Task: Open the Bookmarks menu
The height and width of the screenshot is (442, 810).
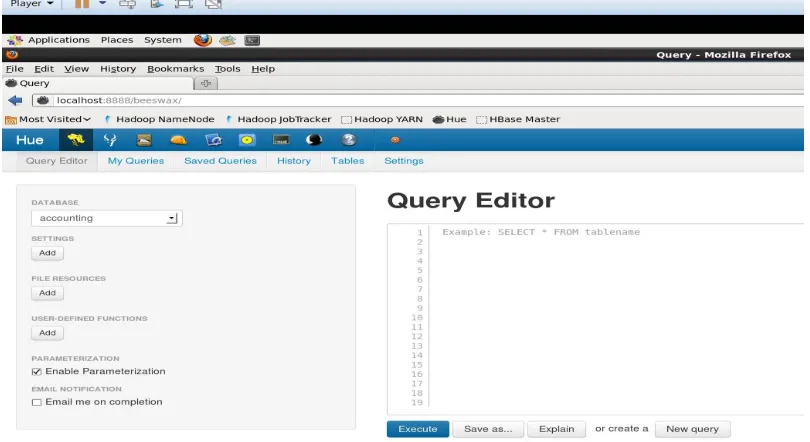Action: [176, 69]
